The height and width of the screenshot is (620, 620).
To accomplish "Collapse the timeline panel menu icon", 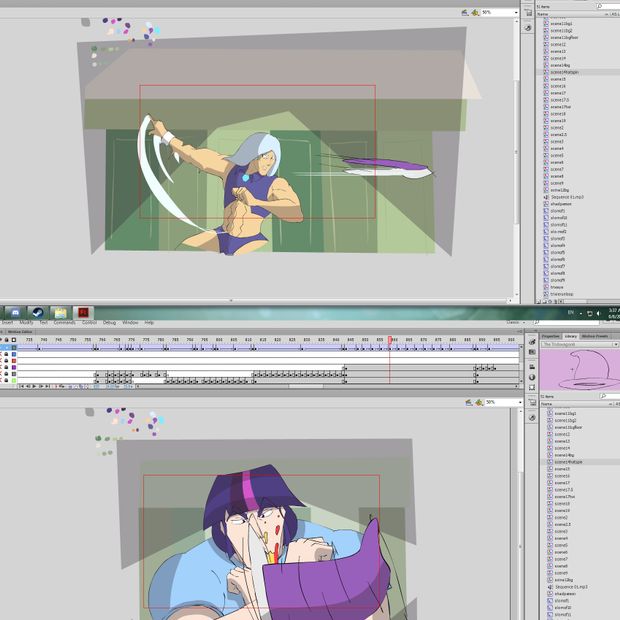I will 520,332.
